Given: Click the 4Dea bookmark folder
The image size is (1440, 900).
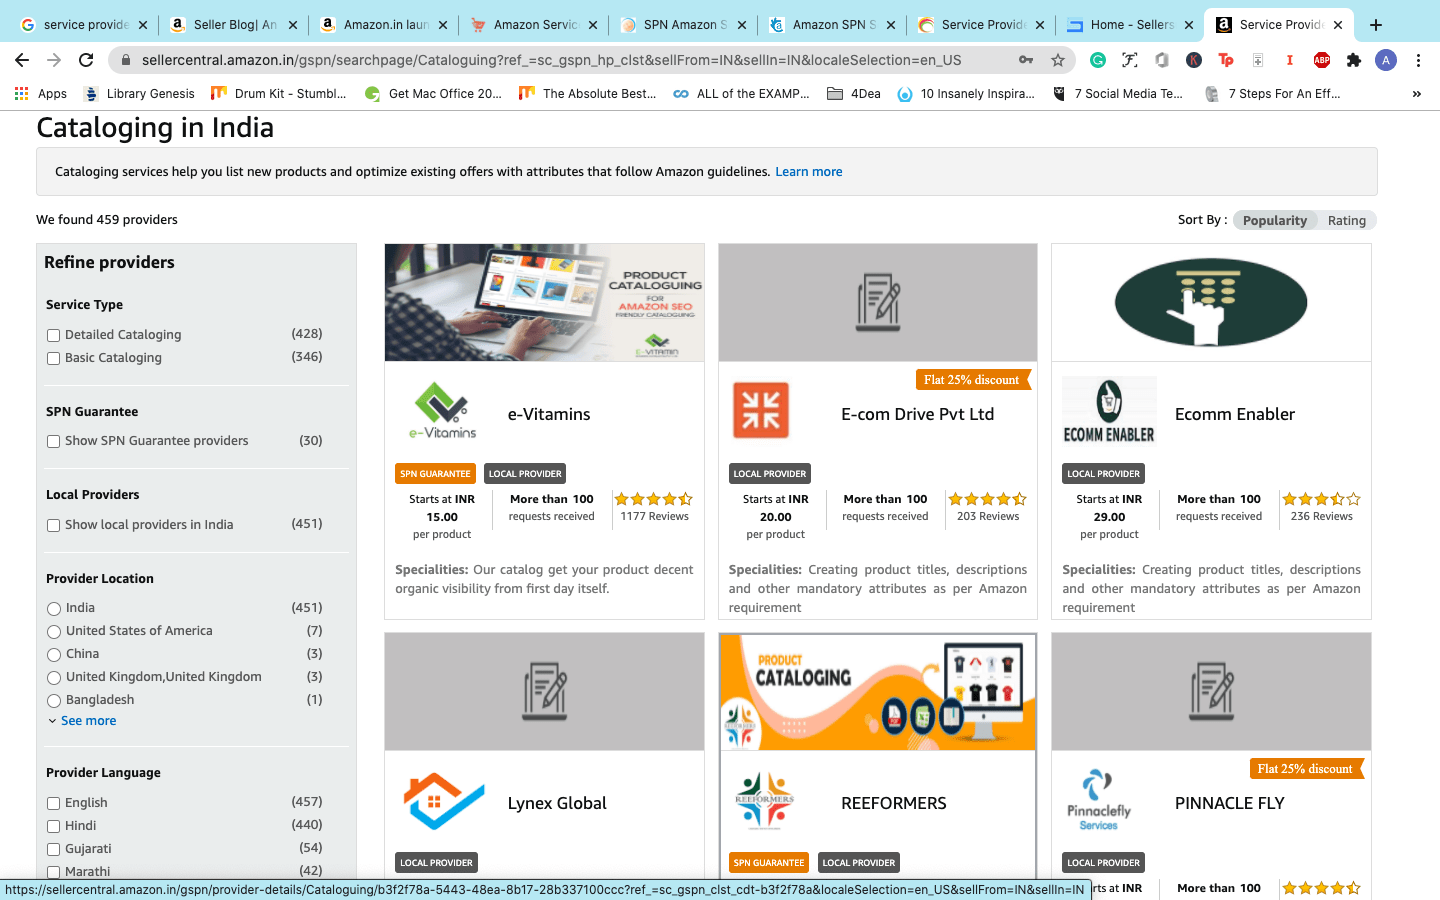Looking at the screenshot, I should 854,94.
